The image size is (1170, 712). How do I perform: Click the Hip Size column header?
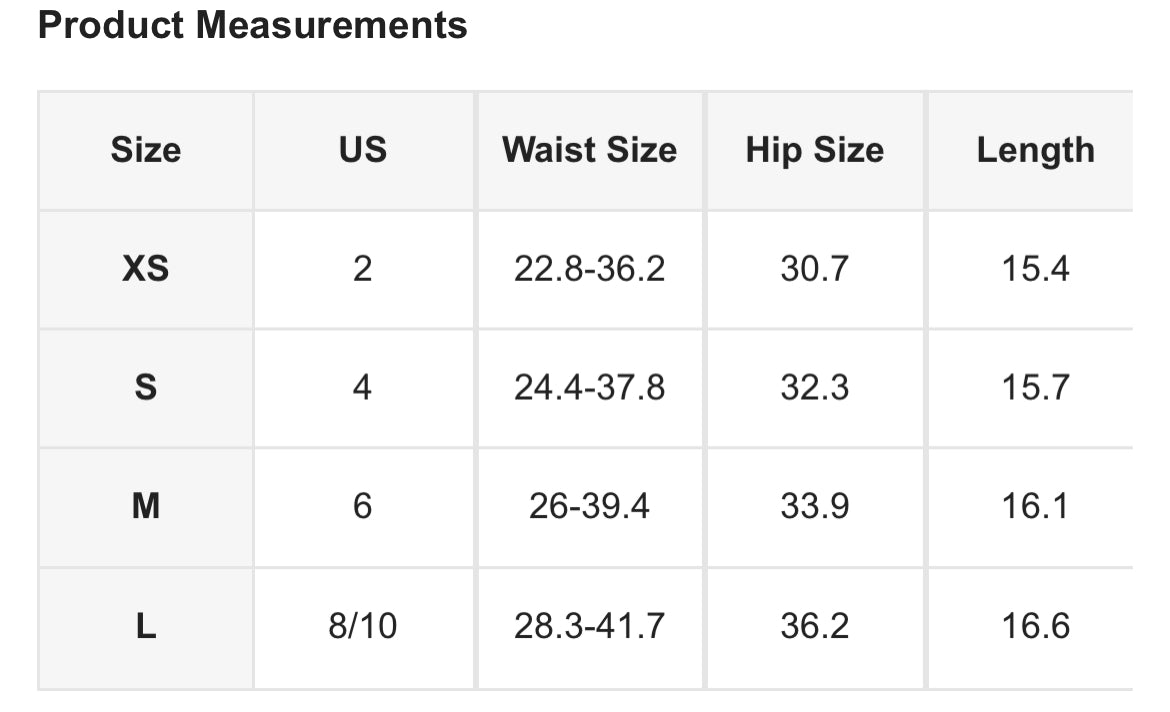pos(815,150)
